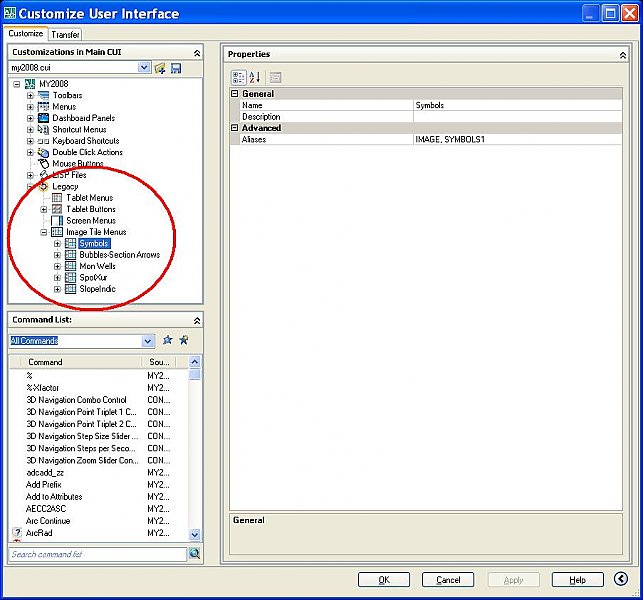Collapse the Advanced property category
Viewport: 643px width, 600px height.
coord(235,128)
